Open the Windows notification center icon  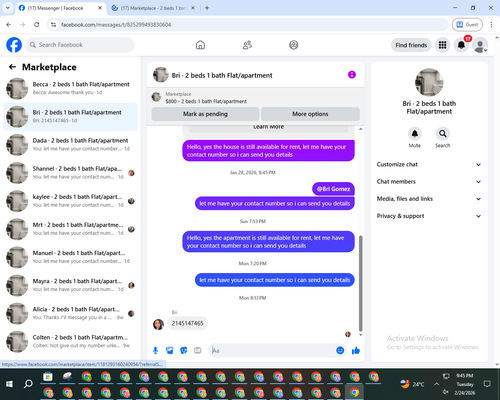coord(487,384)
